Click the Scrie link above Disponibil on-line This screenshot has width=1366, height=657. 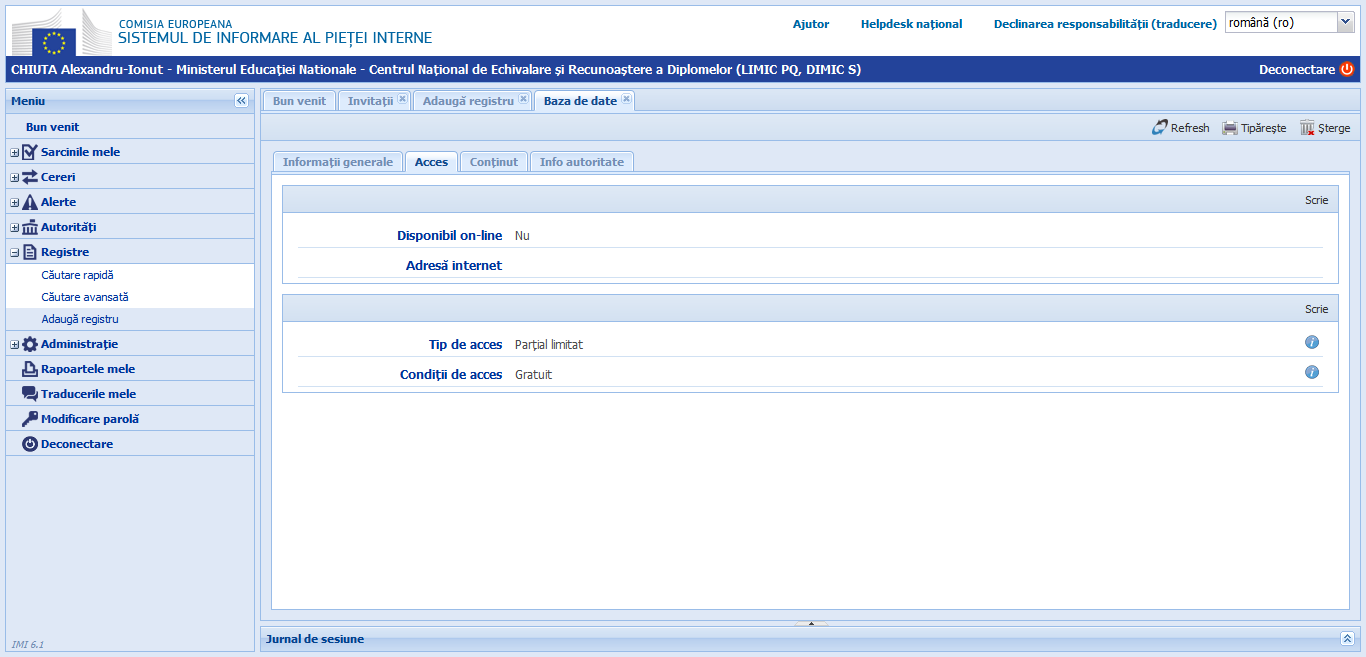pyautogui.click(x=1316, y=199)
